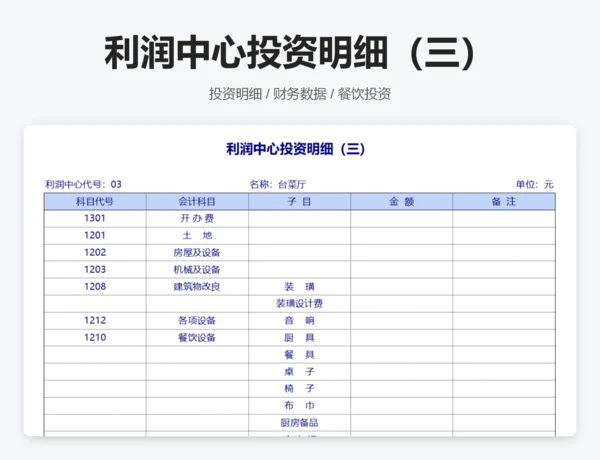
Task: Click the 房屋及设备 account cell
Action: coord(197,253)
